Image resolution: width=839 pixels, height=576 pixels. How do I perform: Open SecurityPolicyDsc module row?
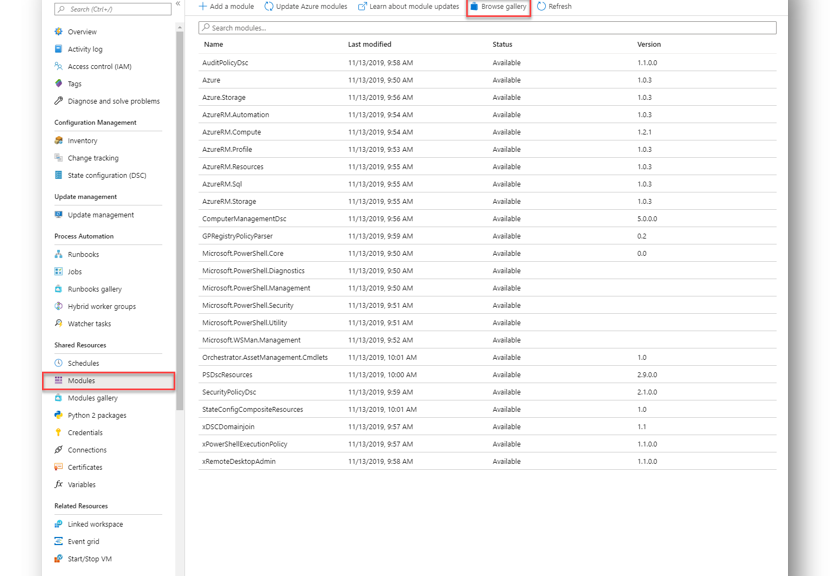(487, 392)
